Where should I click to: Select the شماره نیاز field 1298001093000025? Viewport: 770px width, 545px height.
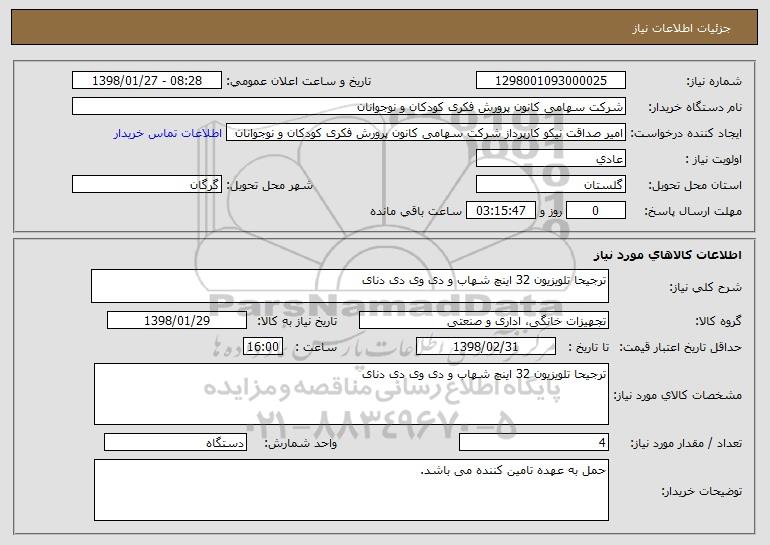[550, 80]
